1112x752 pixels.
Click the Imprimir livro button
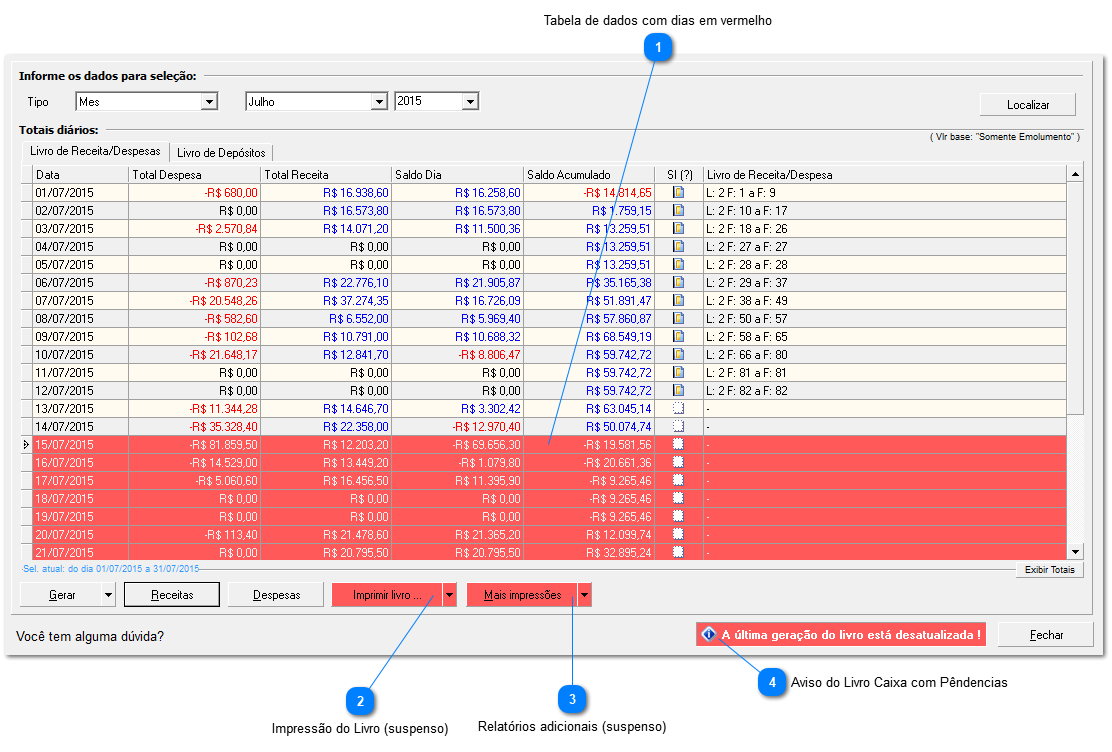(387, 595)
